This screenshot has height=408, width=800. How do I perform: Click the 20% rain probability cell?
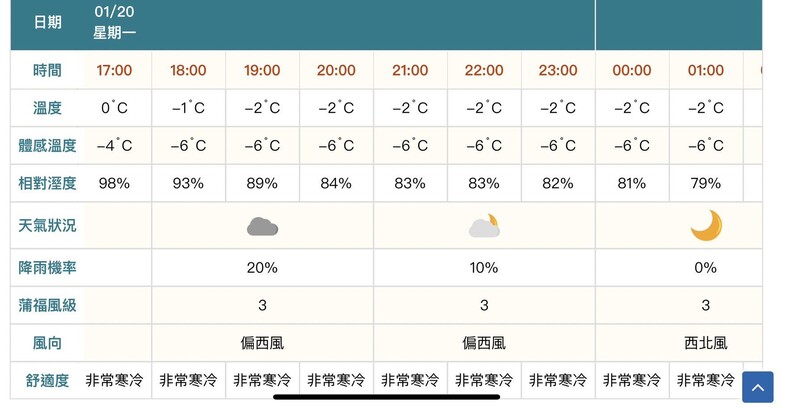tap(262, 268)
